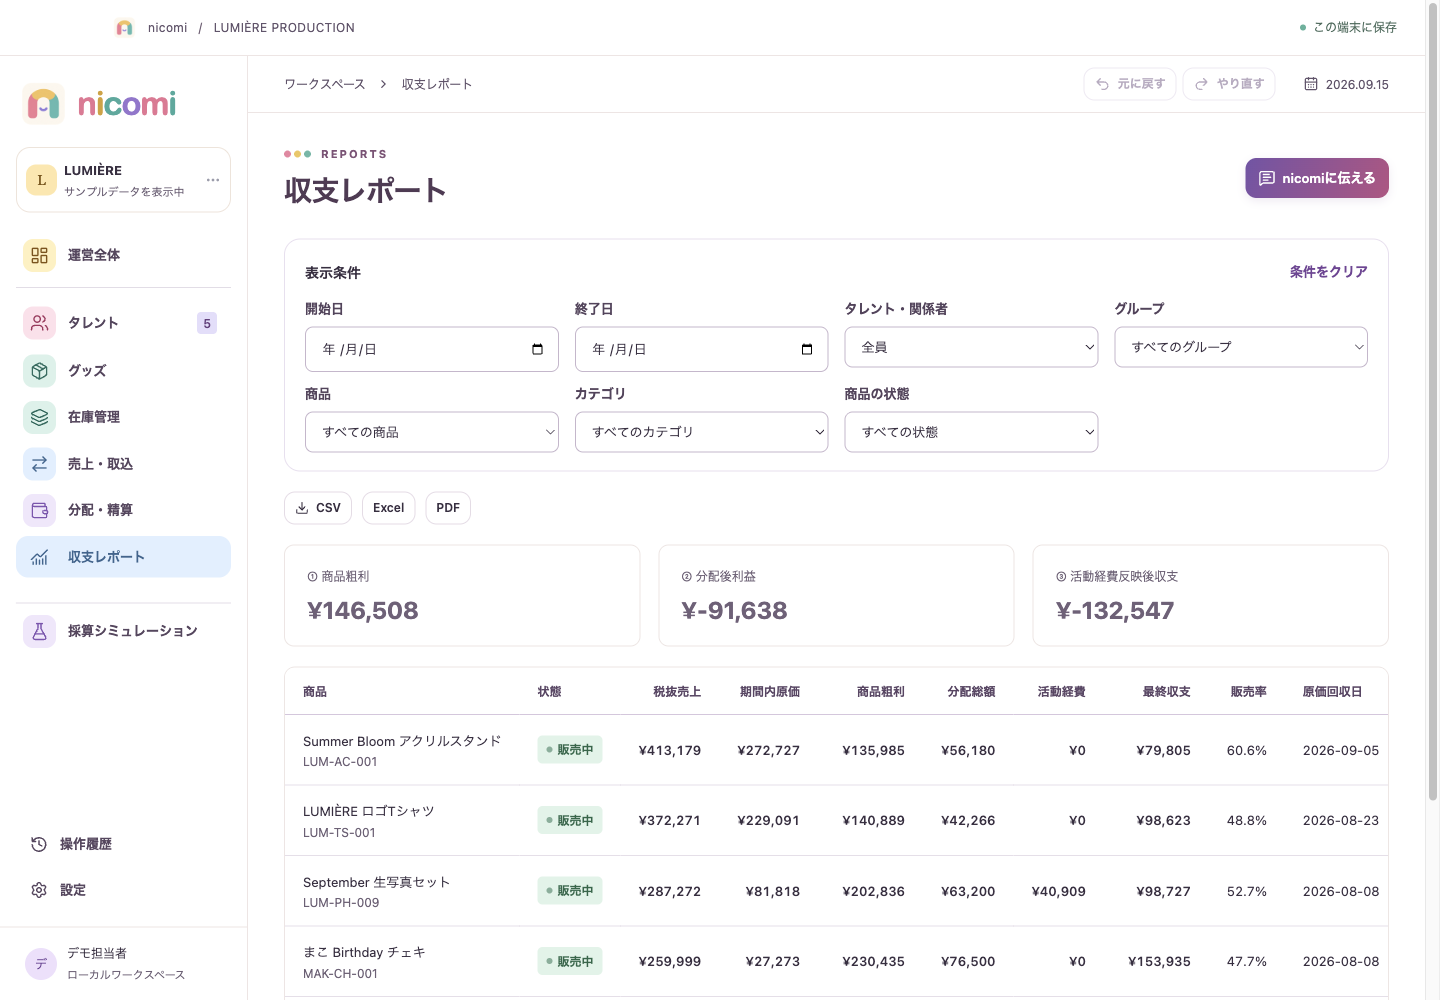Screen dimensions: 1440x1000
Task: Click the nicomiに伝える button
Action: pyautogui.click(x=1317, y=178)
